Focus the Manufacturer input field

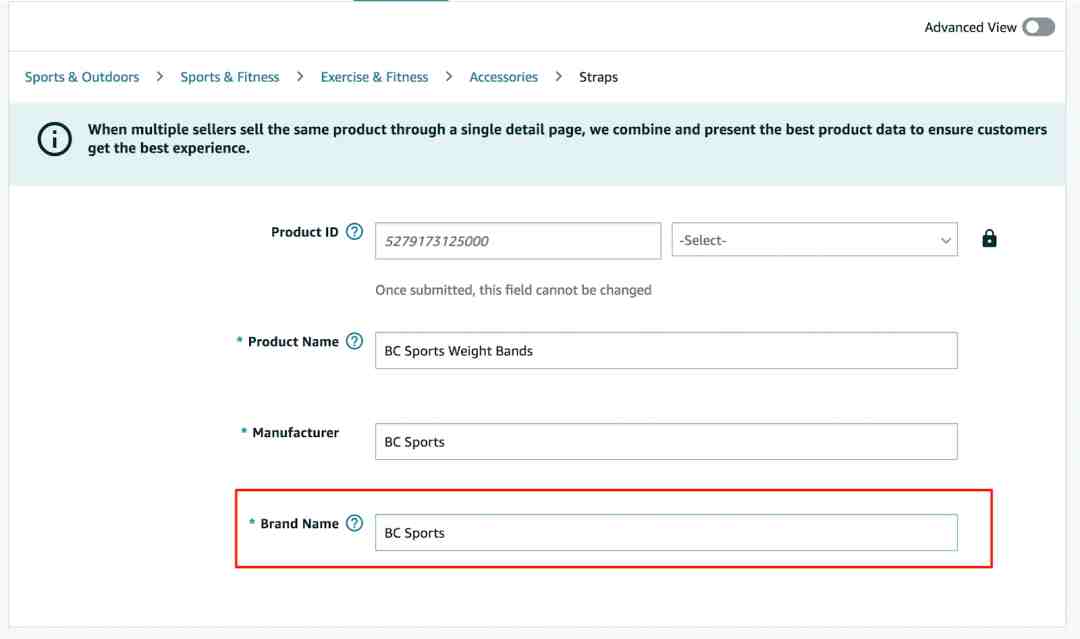[x=666, y=441]
